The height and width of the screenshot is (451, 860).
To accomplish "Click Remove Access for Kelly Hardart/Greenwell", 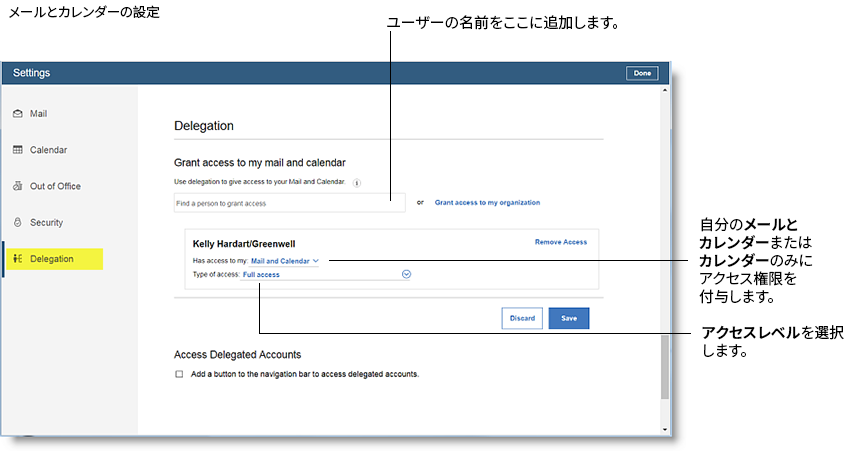I will pyautogui.click(x=561, y=242).
